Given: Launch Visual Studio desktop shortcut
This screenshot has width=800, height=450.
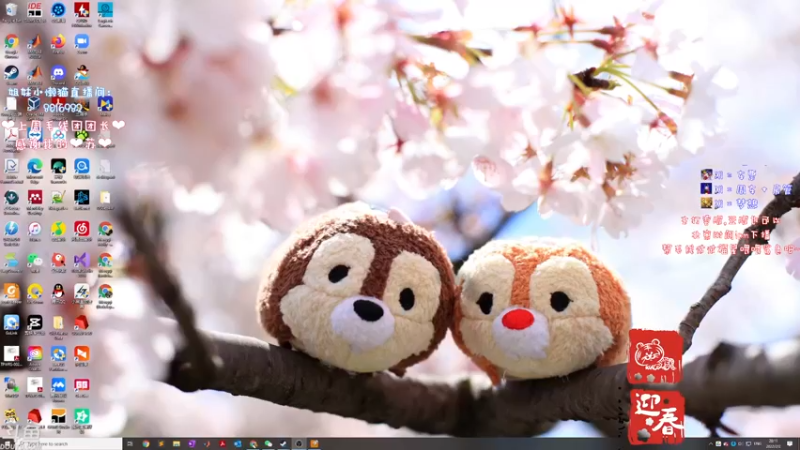Looking at the screenshot, I should pyautogui.click(x=82, y=260).
